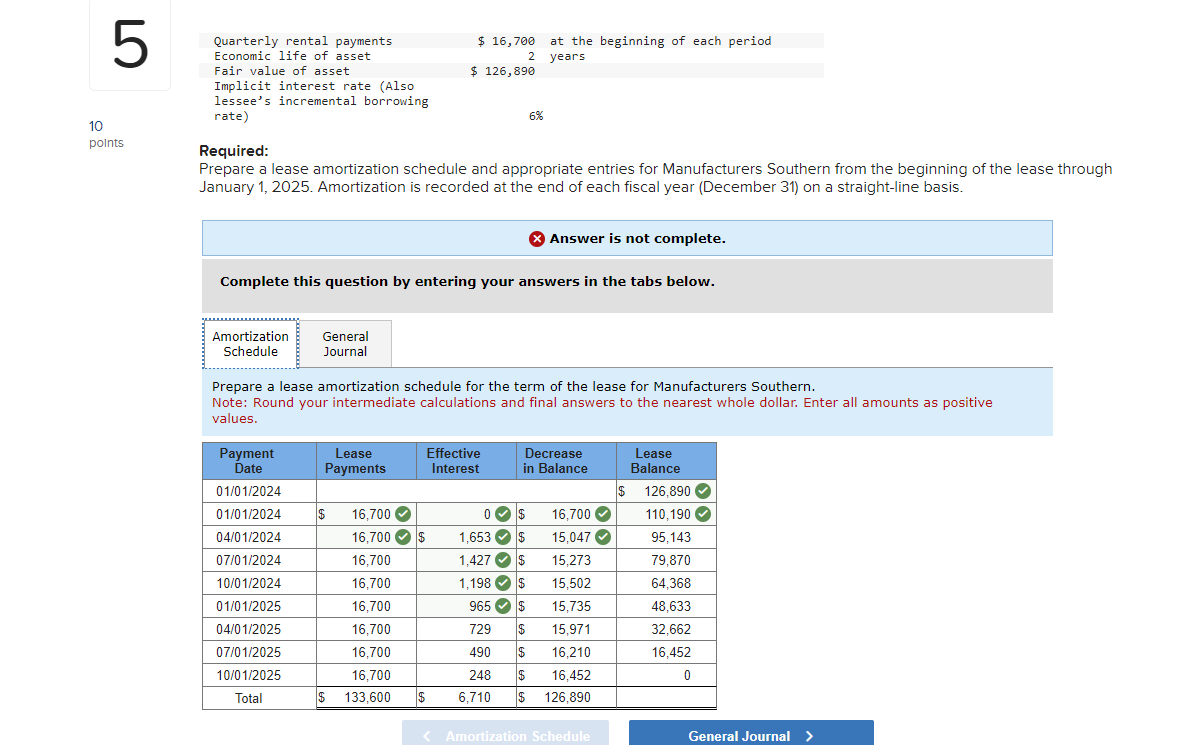Click the question number 5 box
This screenshot has width=1184, height=745.
pyautogui.click(x=130, y=45)
